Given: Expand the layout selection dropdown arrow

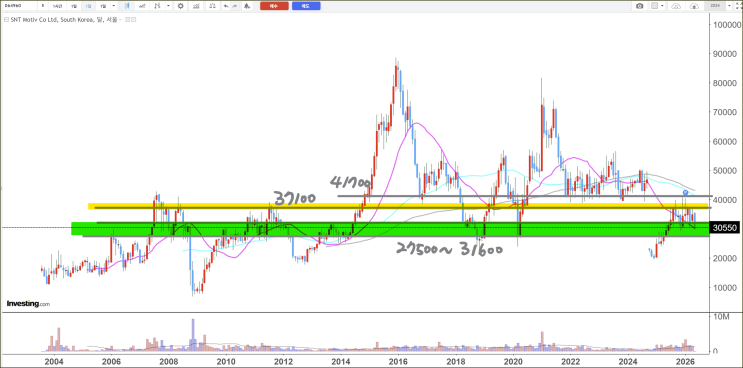Looking at the screenshot, I should click(x=662, y=6).
